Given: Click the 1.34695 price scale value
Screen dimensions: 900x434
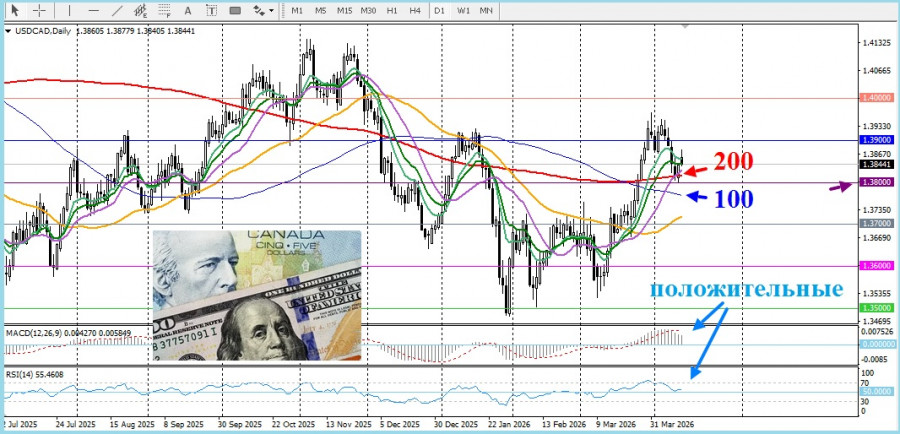Looking at the screenshot, I should pos(876,321).
